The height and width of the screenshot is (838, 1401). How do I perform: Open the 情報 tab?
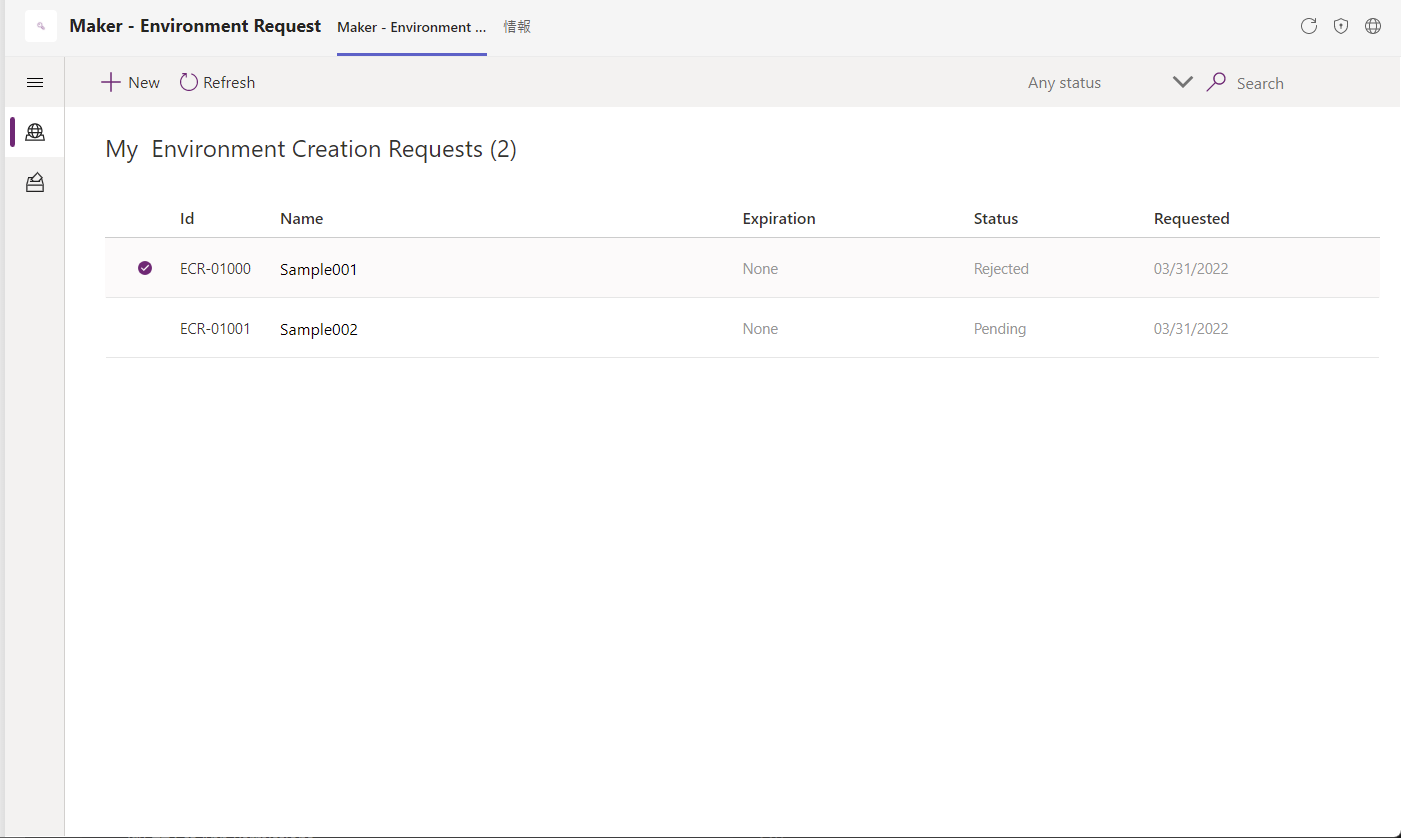(517, 27)
